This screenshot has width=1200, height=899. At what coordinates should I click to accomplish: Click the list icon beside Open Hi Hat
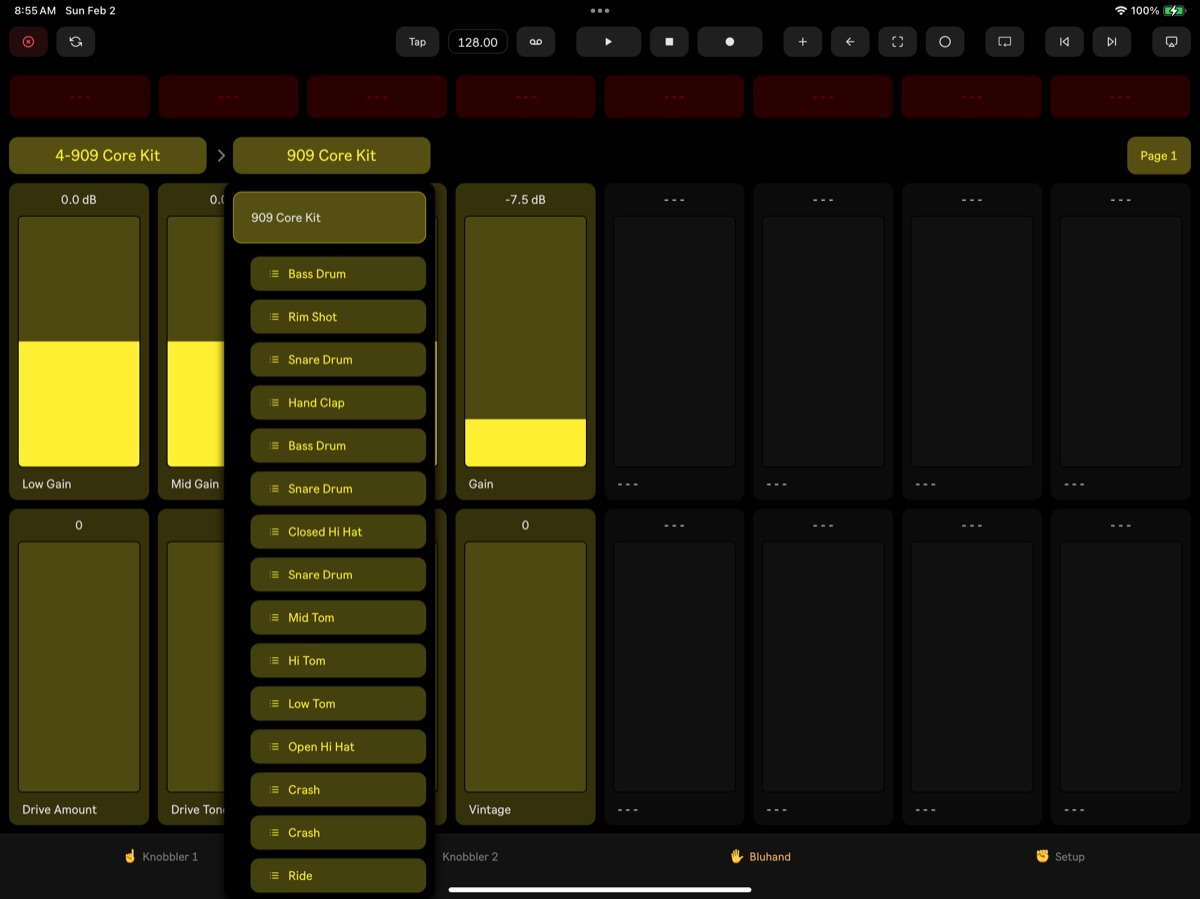[274, 747]
